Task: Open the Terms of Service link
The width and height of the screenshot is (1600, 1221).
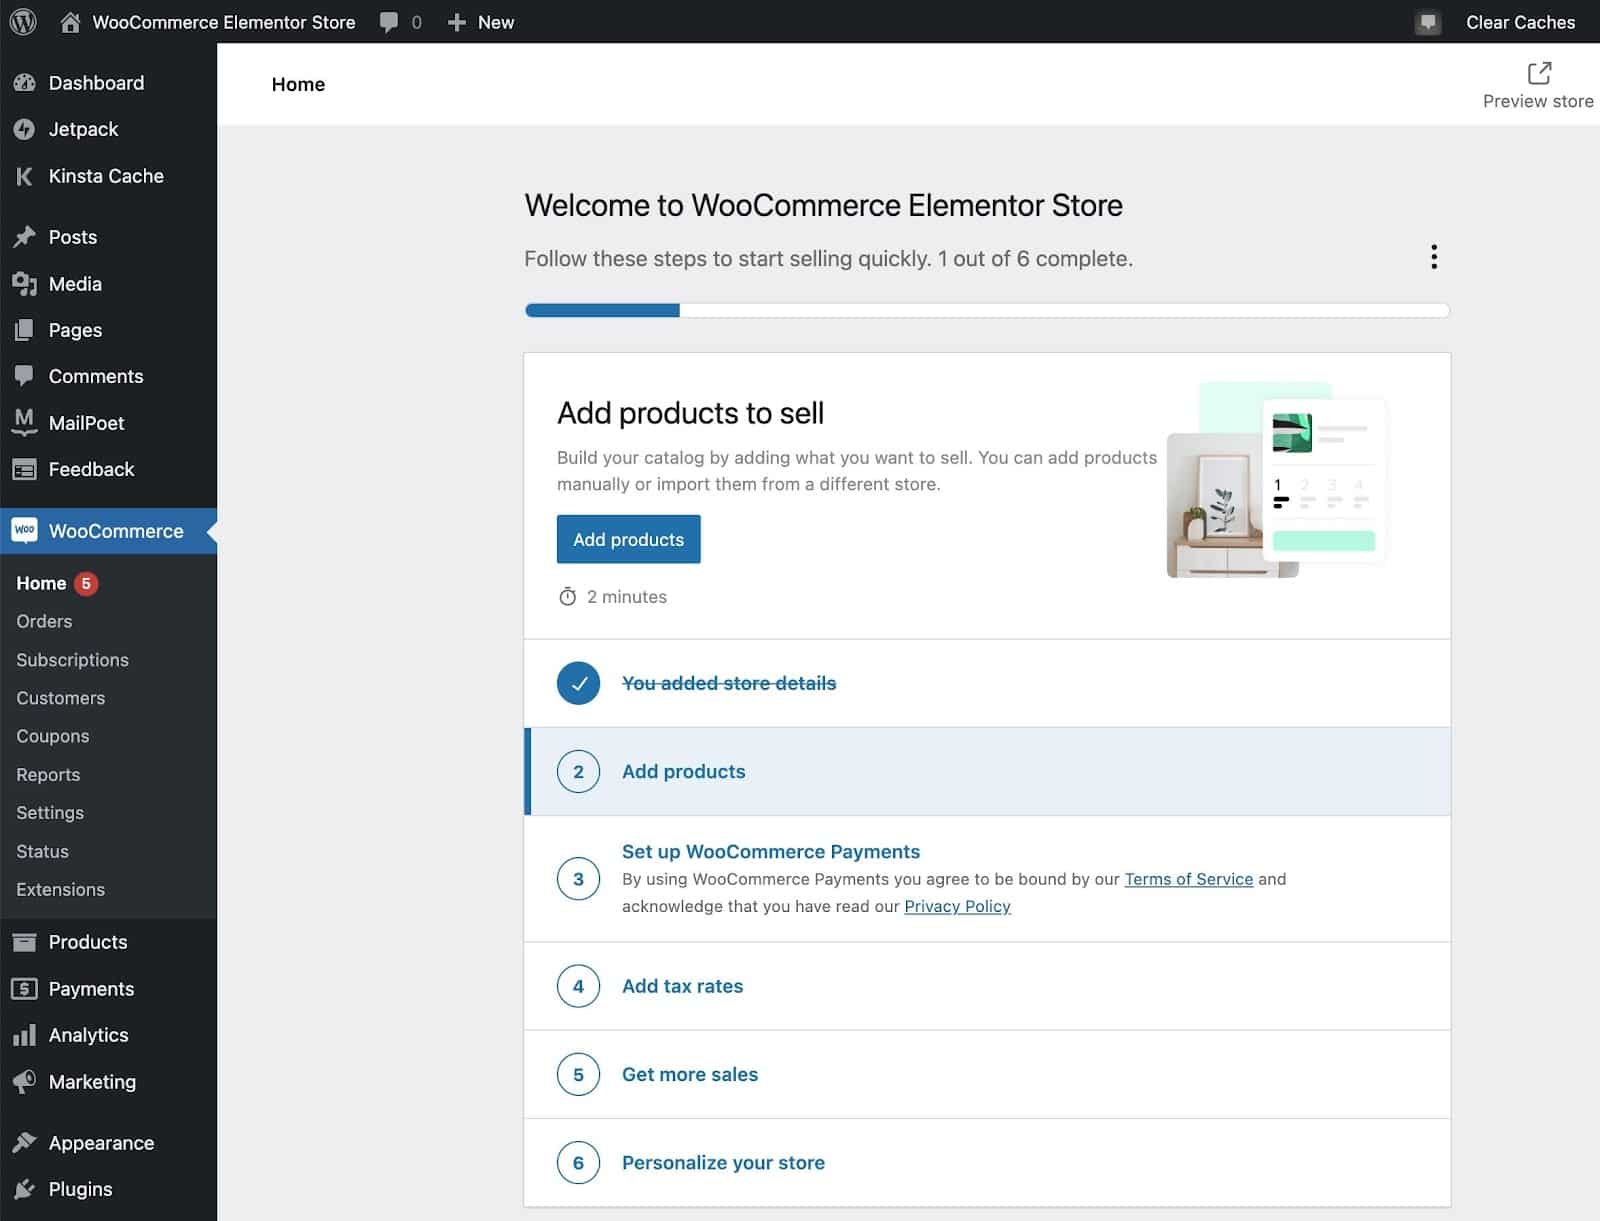Action: pyautogui.click(x=1189, y=879)
